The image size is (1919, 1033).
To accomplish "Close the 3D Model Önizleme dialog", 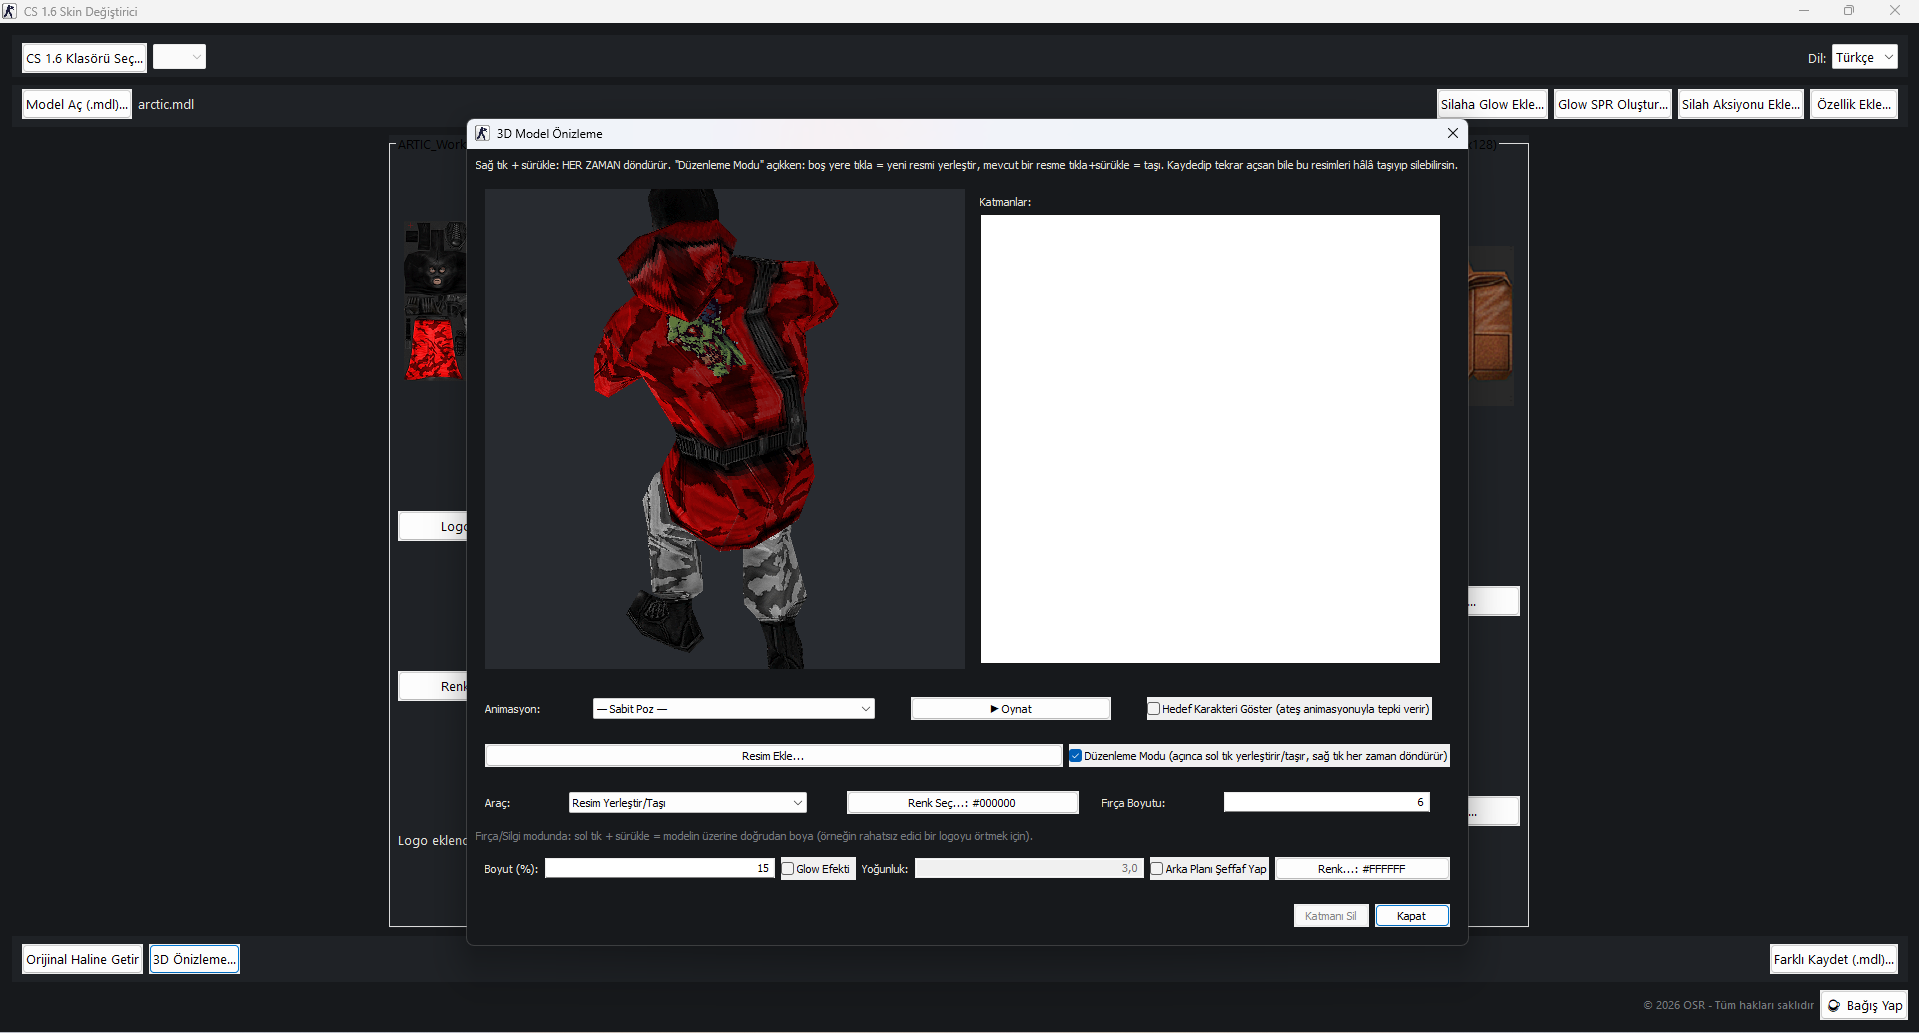I will click(x=1453, y=133).
